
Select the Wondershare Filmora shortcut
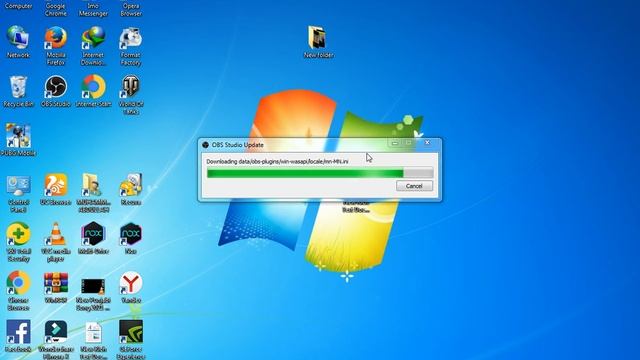[56, 340]
